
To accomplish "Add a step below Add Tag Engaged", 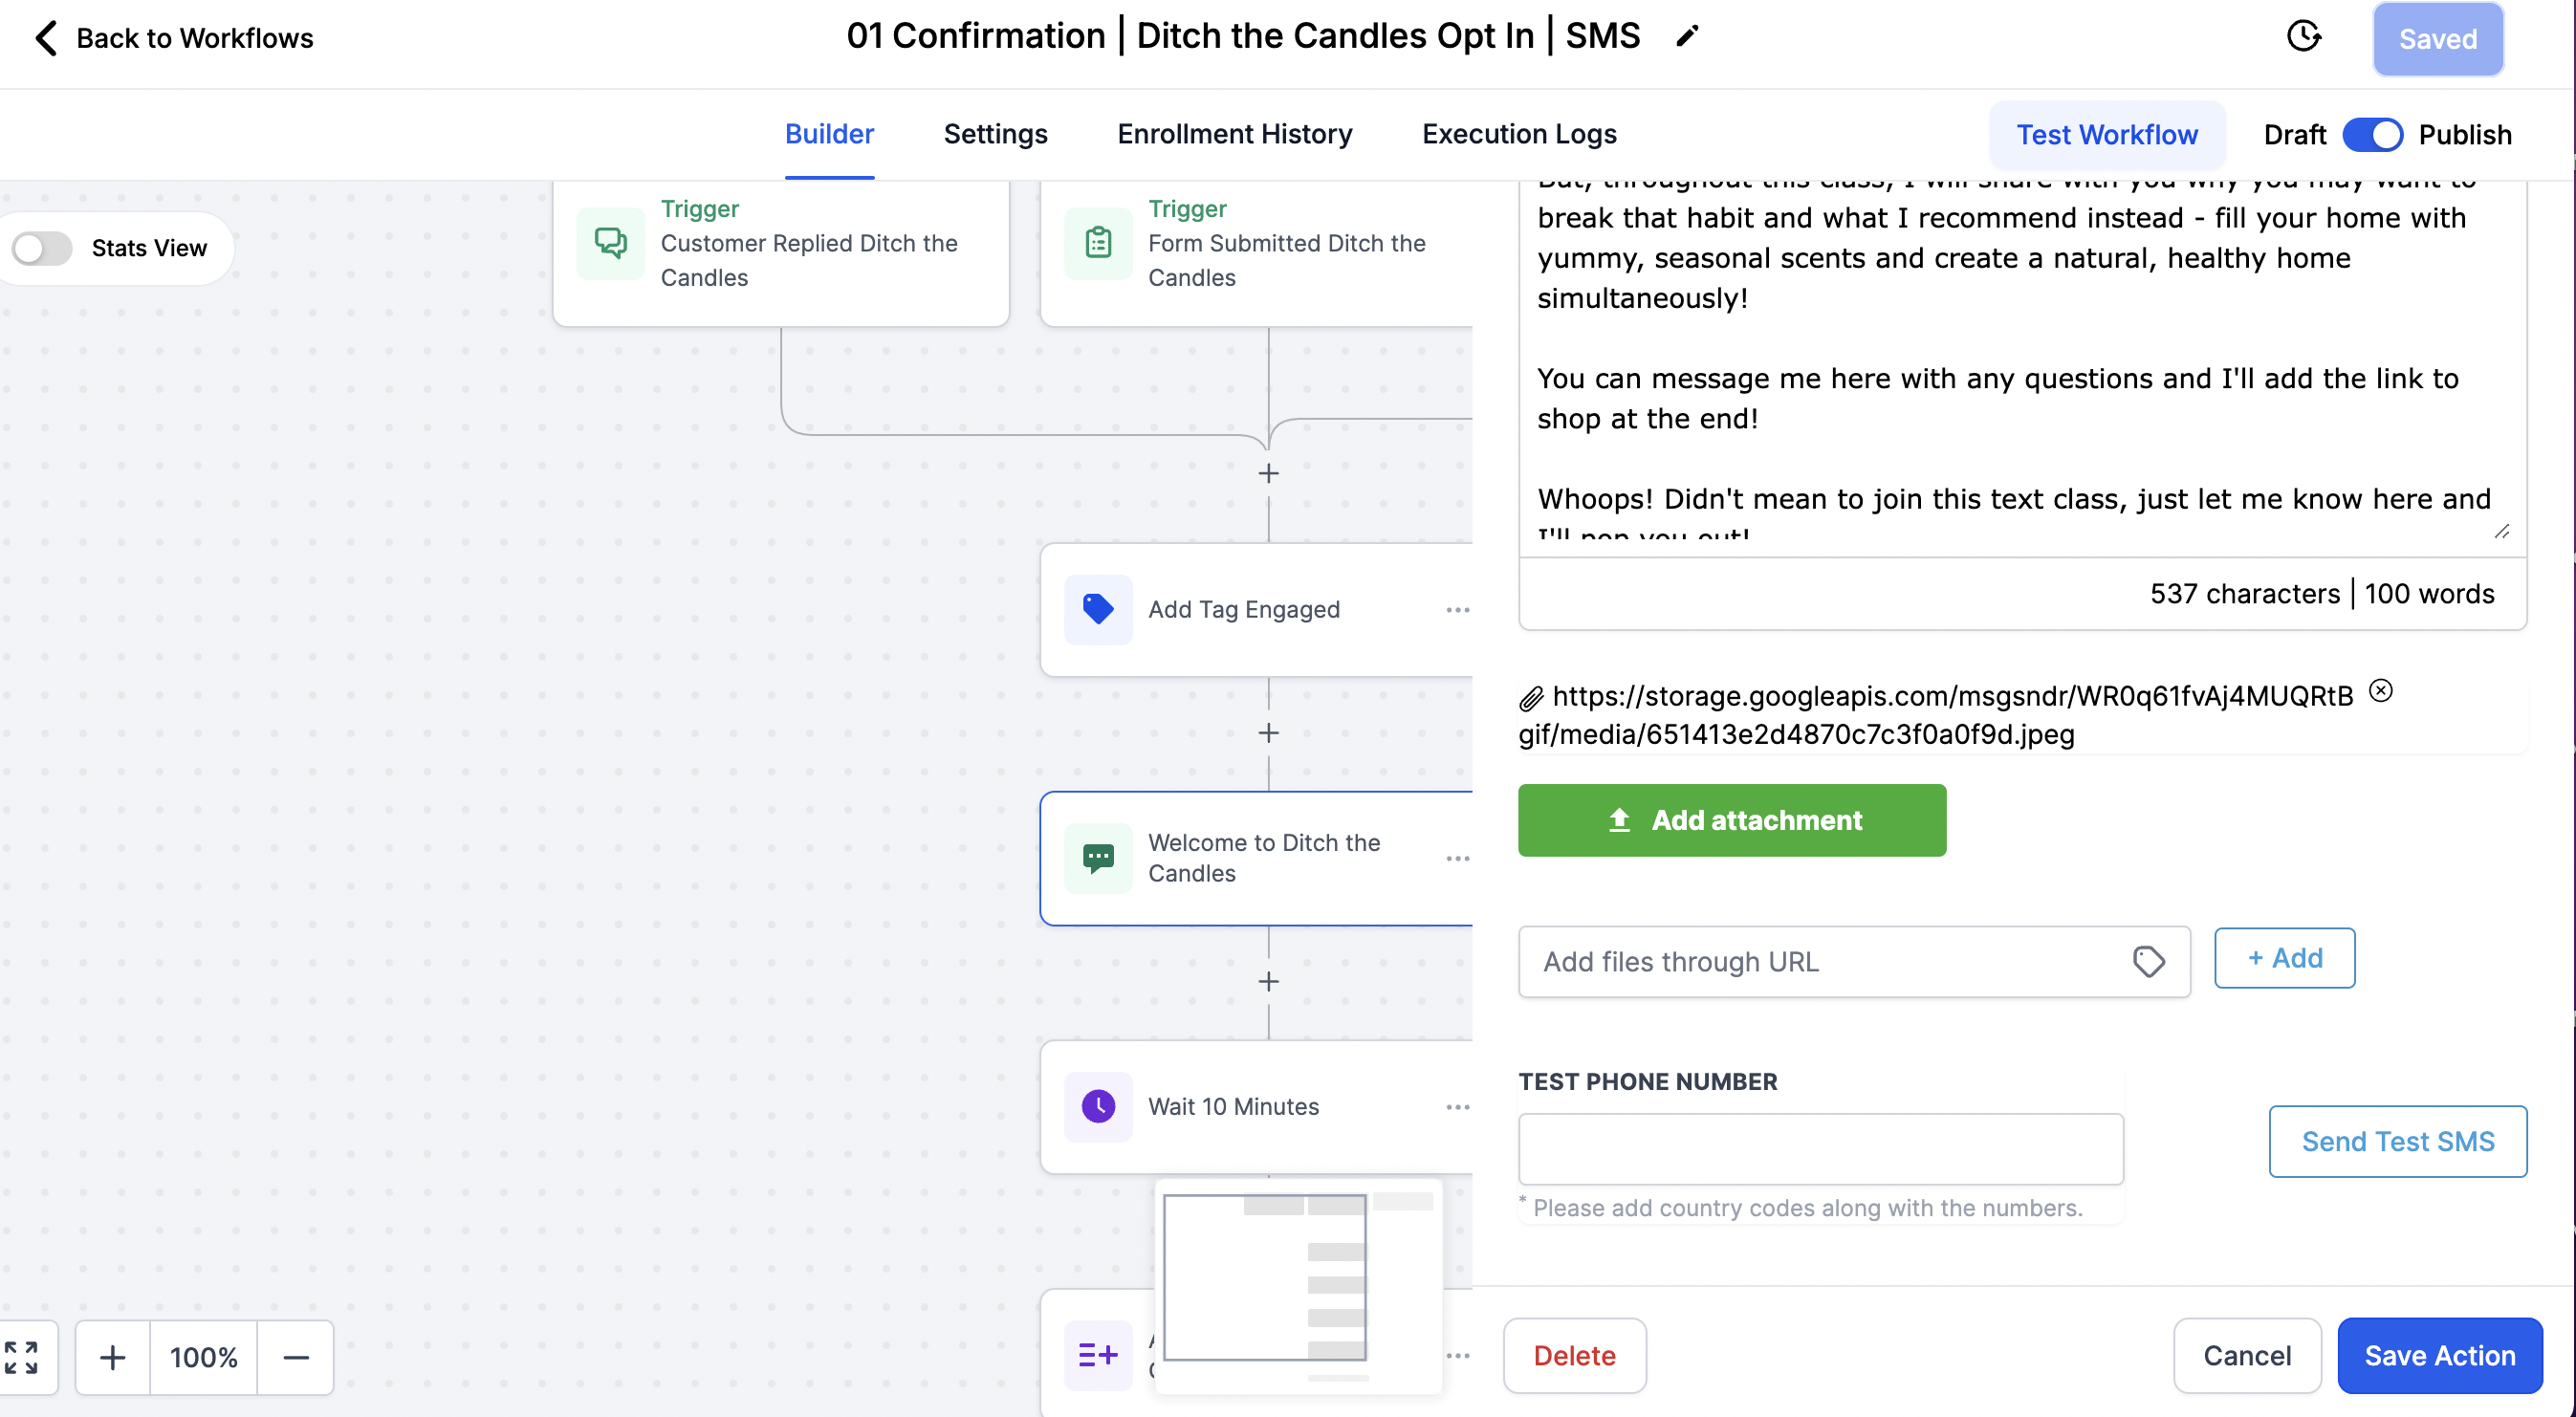I will (x=1268, y=733).
